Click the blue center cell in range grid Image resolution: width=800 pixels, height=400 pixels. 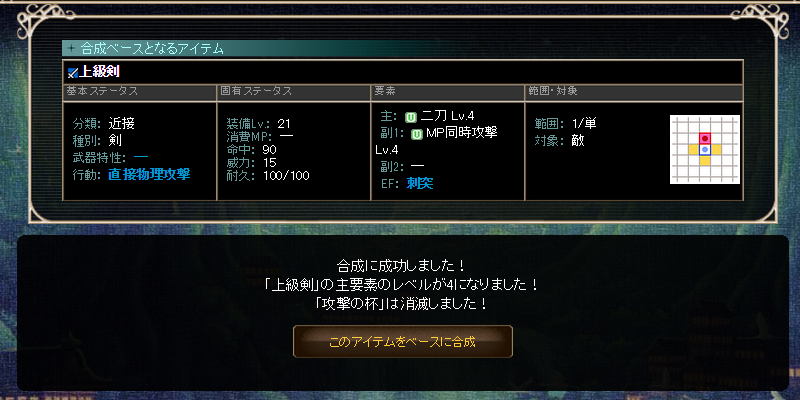[705, 149]
